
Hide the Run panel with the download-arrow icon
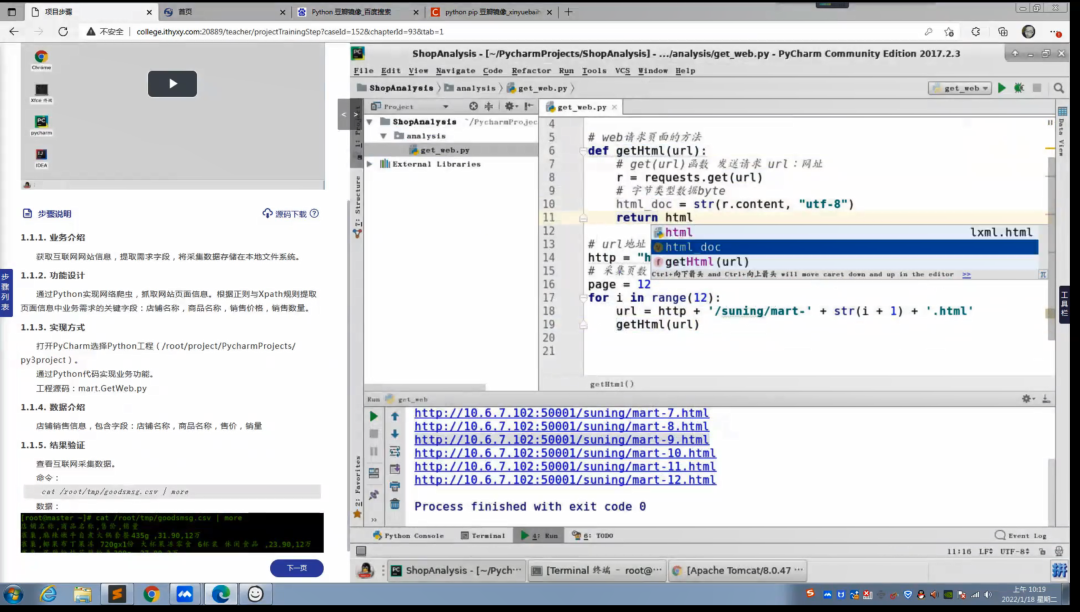click(x=1046, y=399)
